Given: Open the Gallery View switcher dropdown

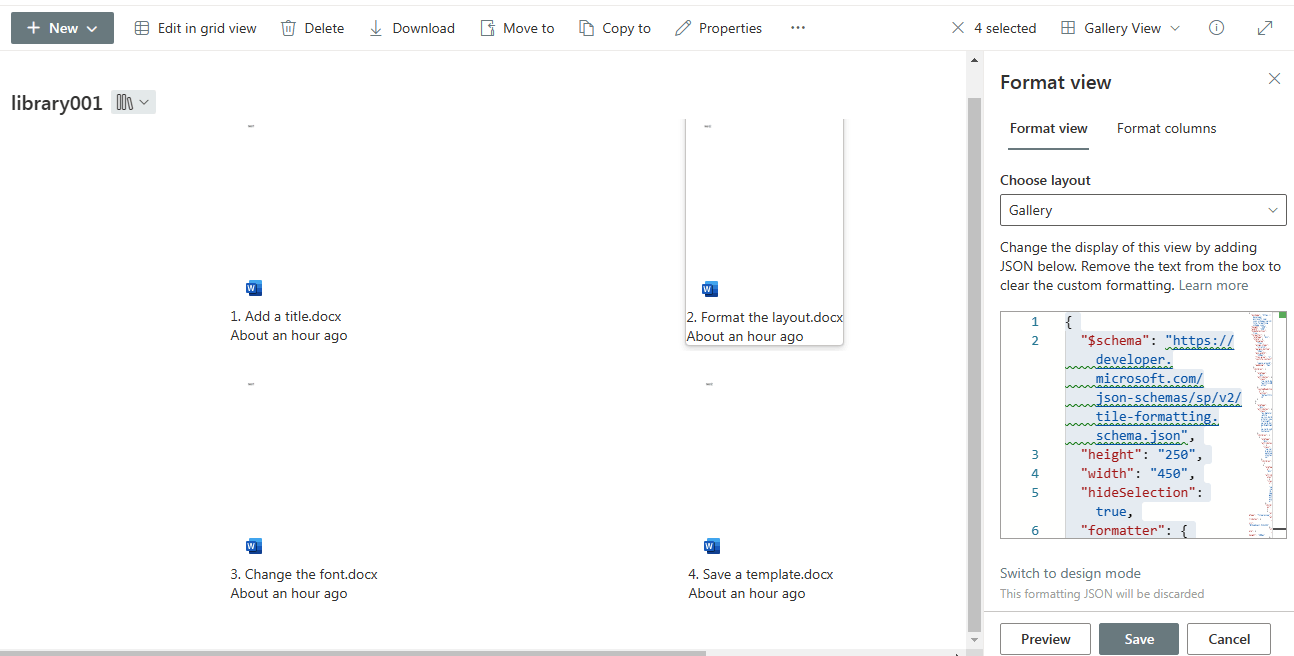Looking at the screenshot, I should click(1120, 28).
